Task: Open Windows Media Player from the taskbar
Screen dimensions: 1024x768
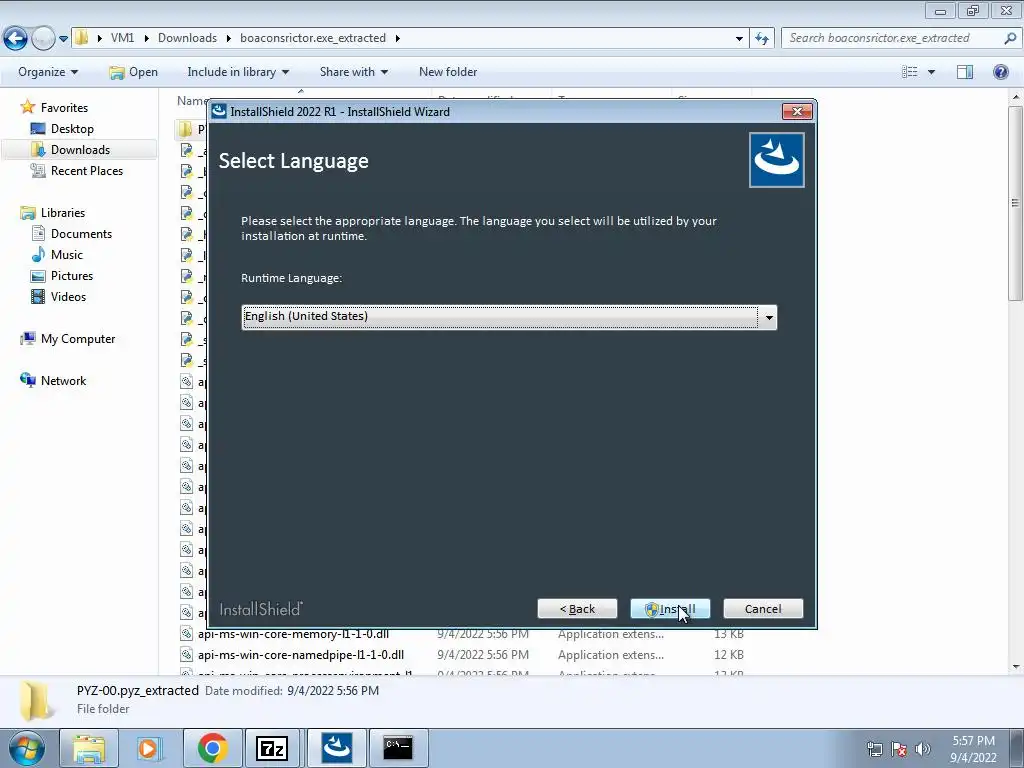Action: pos(150,748)
